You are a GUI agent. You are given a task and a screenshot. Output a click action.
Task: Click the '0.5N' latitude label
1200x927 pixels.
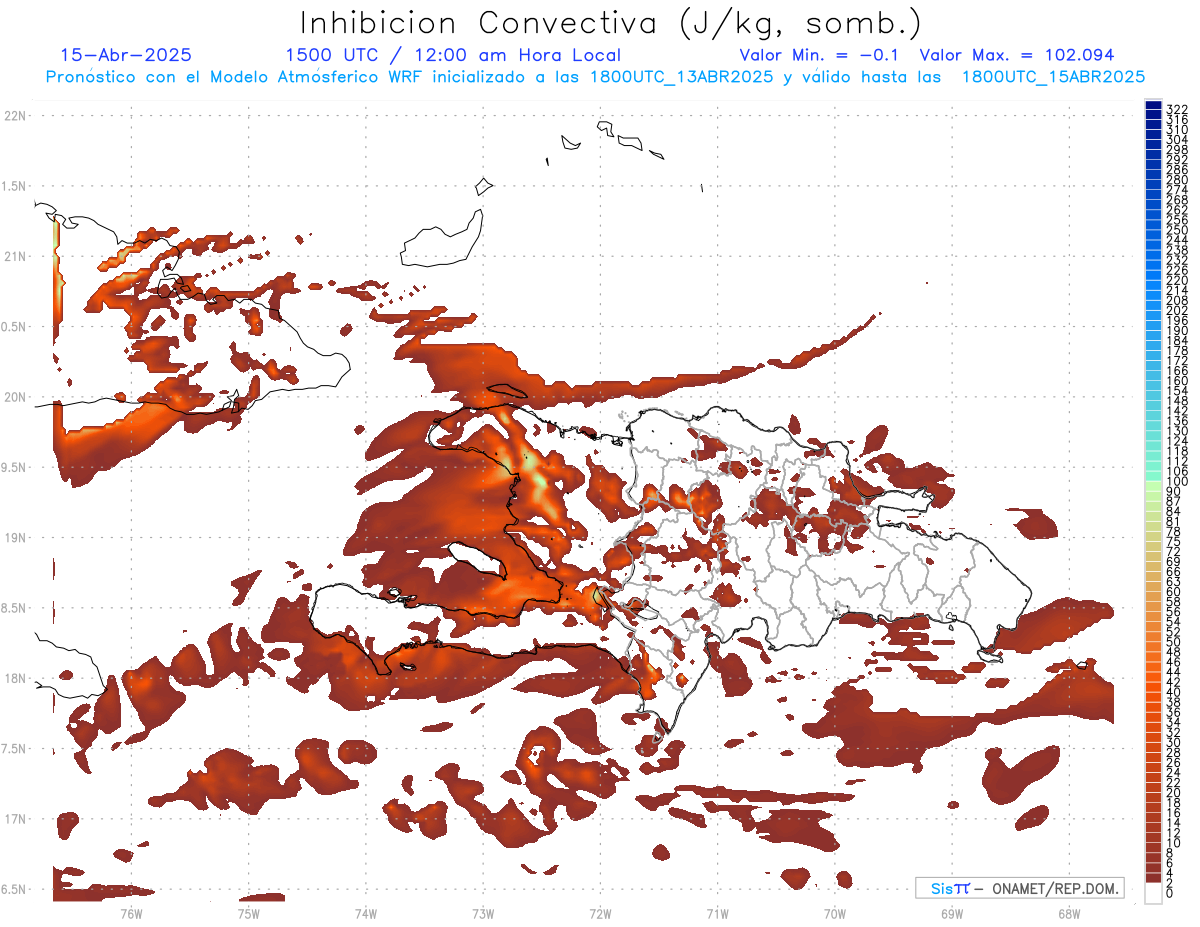[15, 326]
